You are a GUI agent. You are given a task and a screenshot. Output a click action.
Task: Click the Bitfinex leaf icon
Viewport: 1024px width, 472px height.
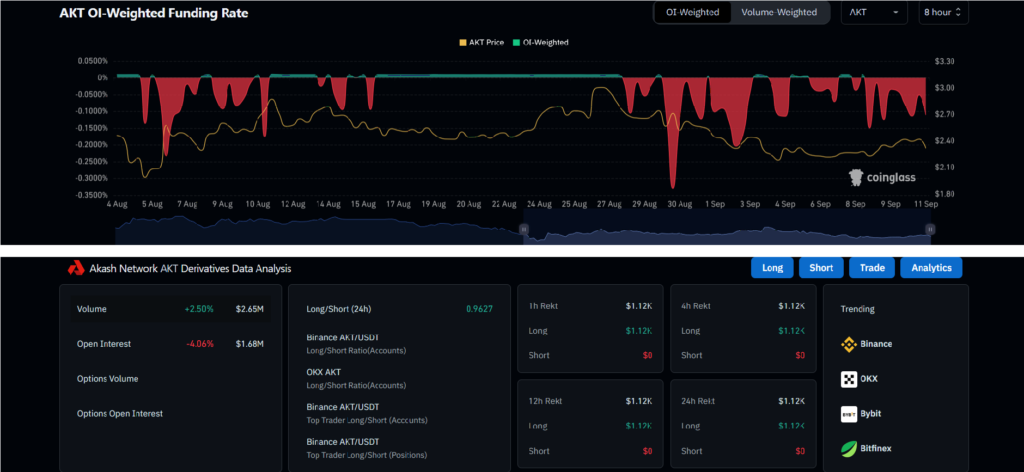[848, 448]
